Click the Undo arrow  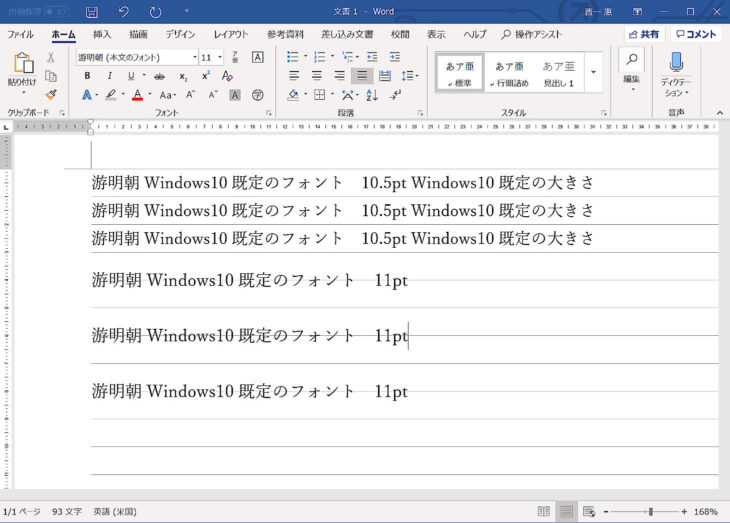[123, 12]
